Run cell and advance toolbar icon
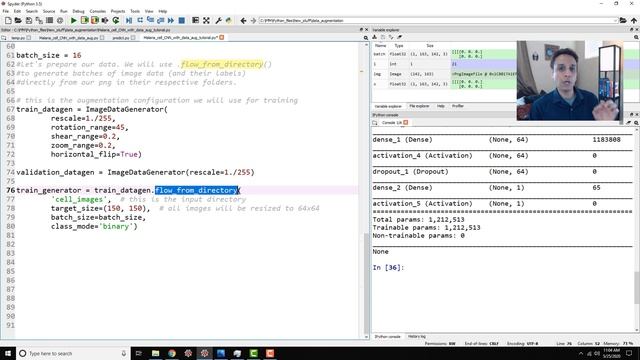The height and width of the screenshot is (360, 640). pyautogui.click(x=95, y=20)
